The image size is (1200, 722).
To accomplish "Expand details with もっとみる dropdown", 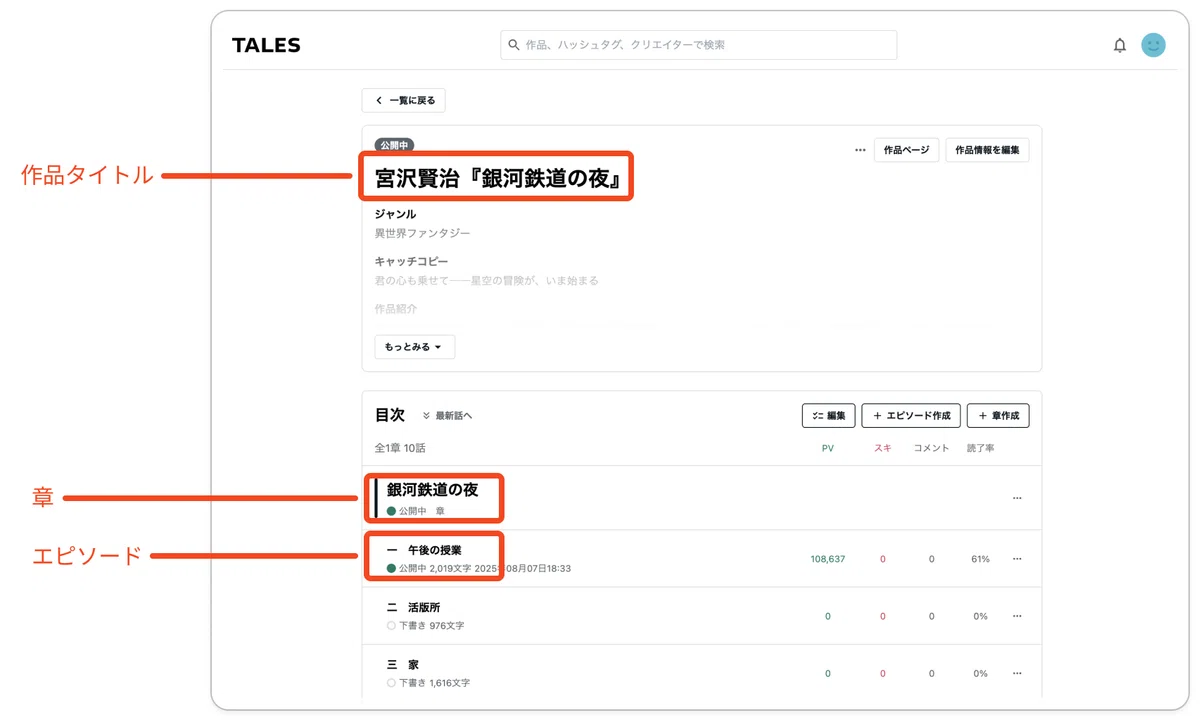I will (x=415, y=347).
